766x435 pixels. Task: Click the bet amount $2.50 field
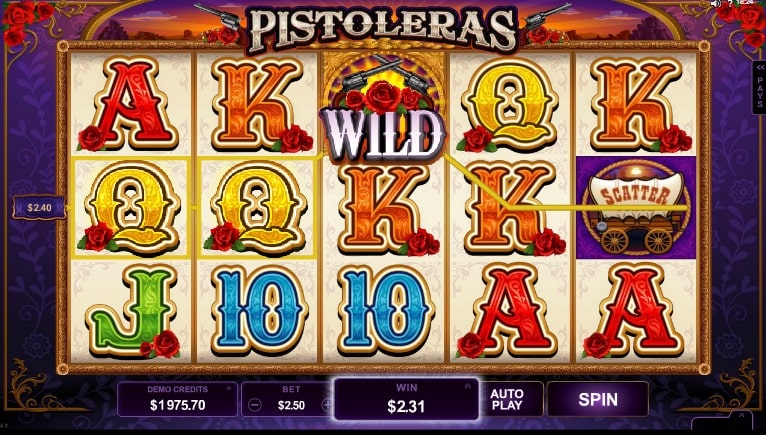(291, 405)
